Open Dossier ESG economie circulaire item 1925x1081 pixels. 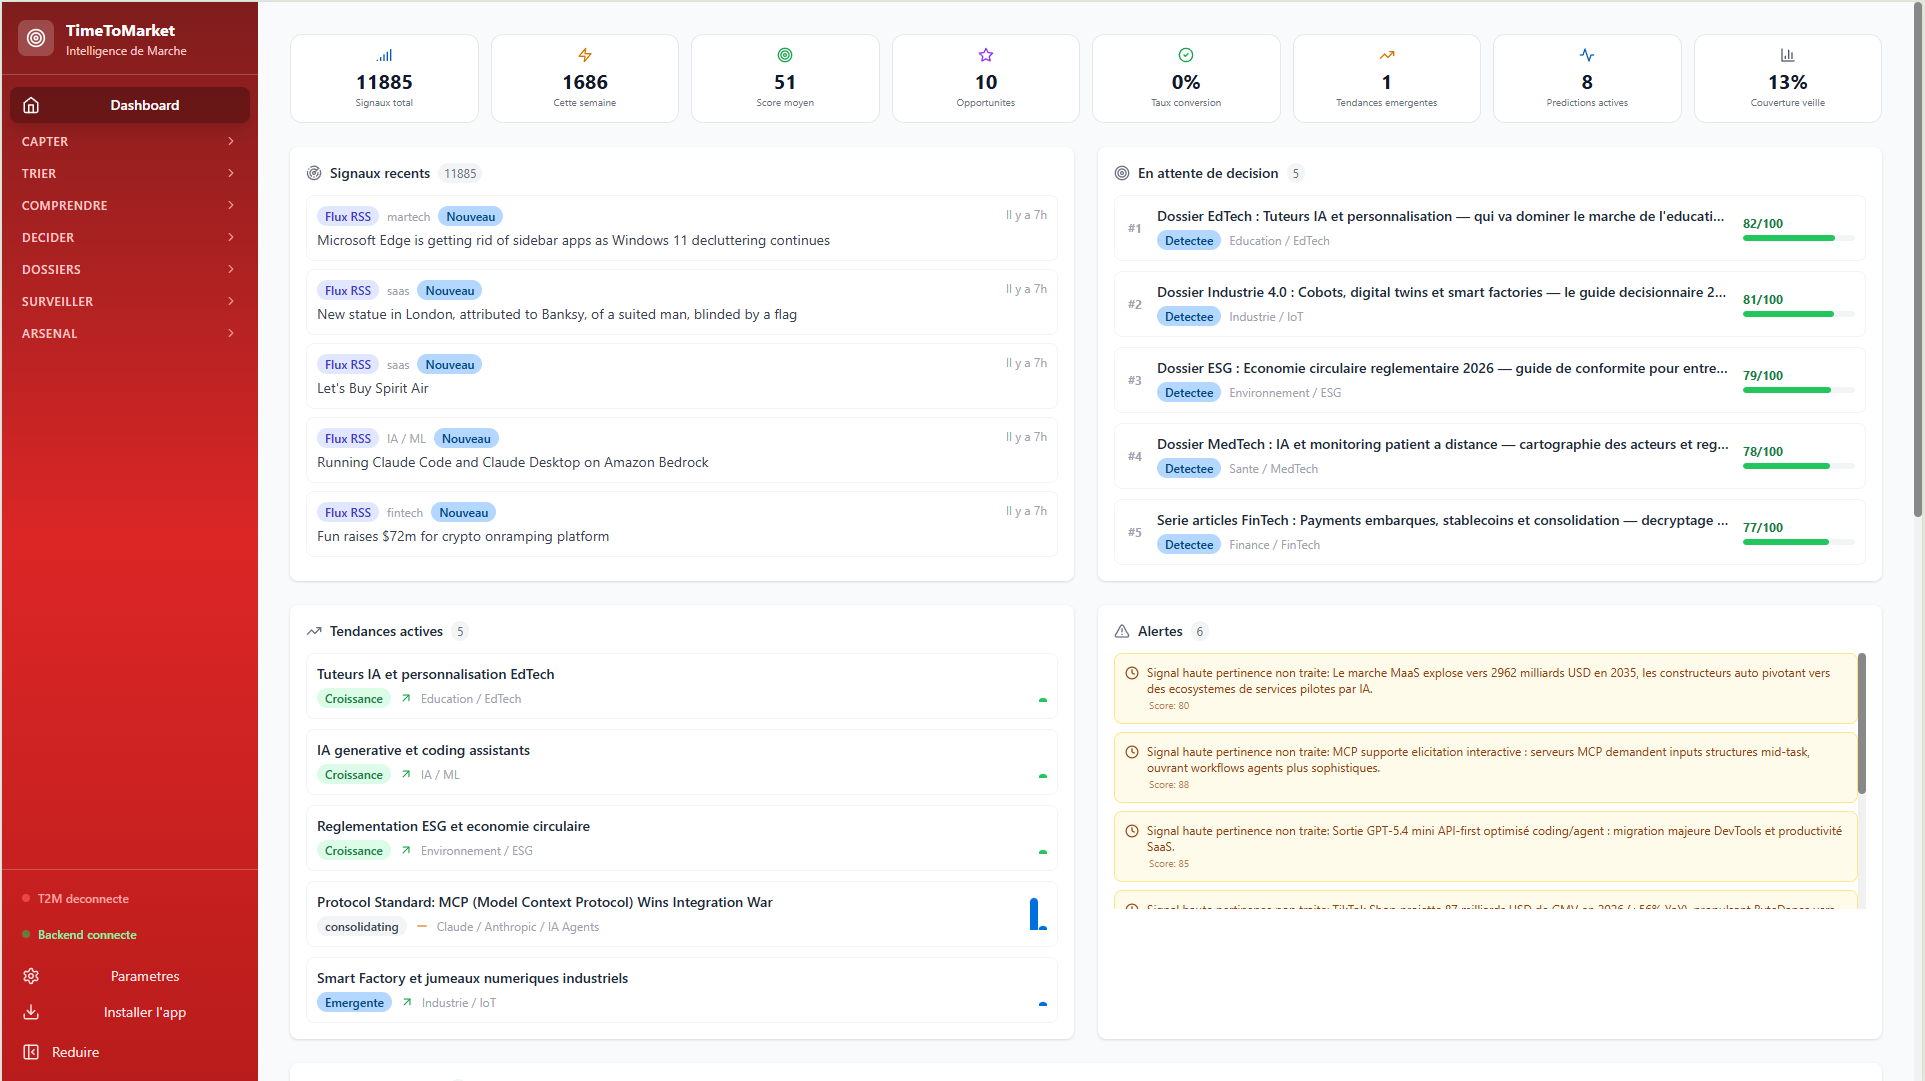point(1490,380)
